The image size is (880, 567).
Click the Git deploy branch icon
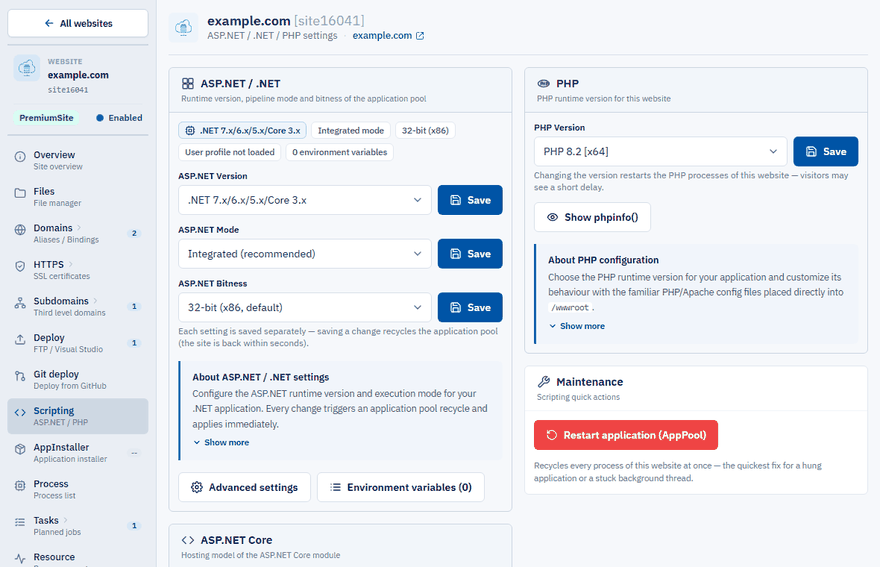point(20,376)
